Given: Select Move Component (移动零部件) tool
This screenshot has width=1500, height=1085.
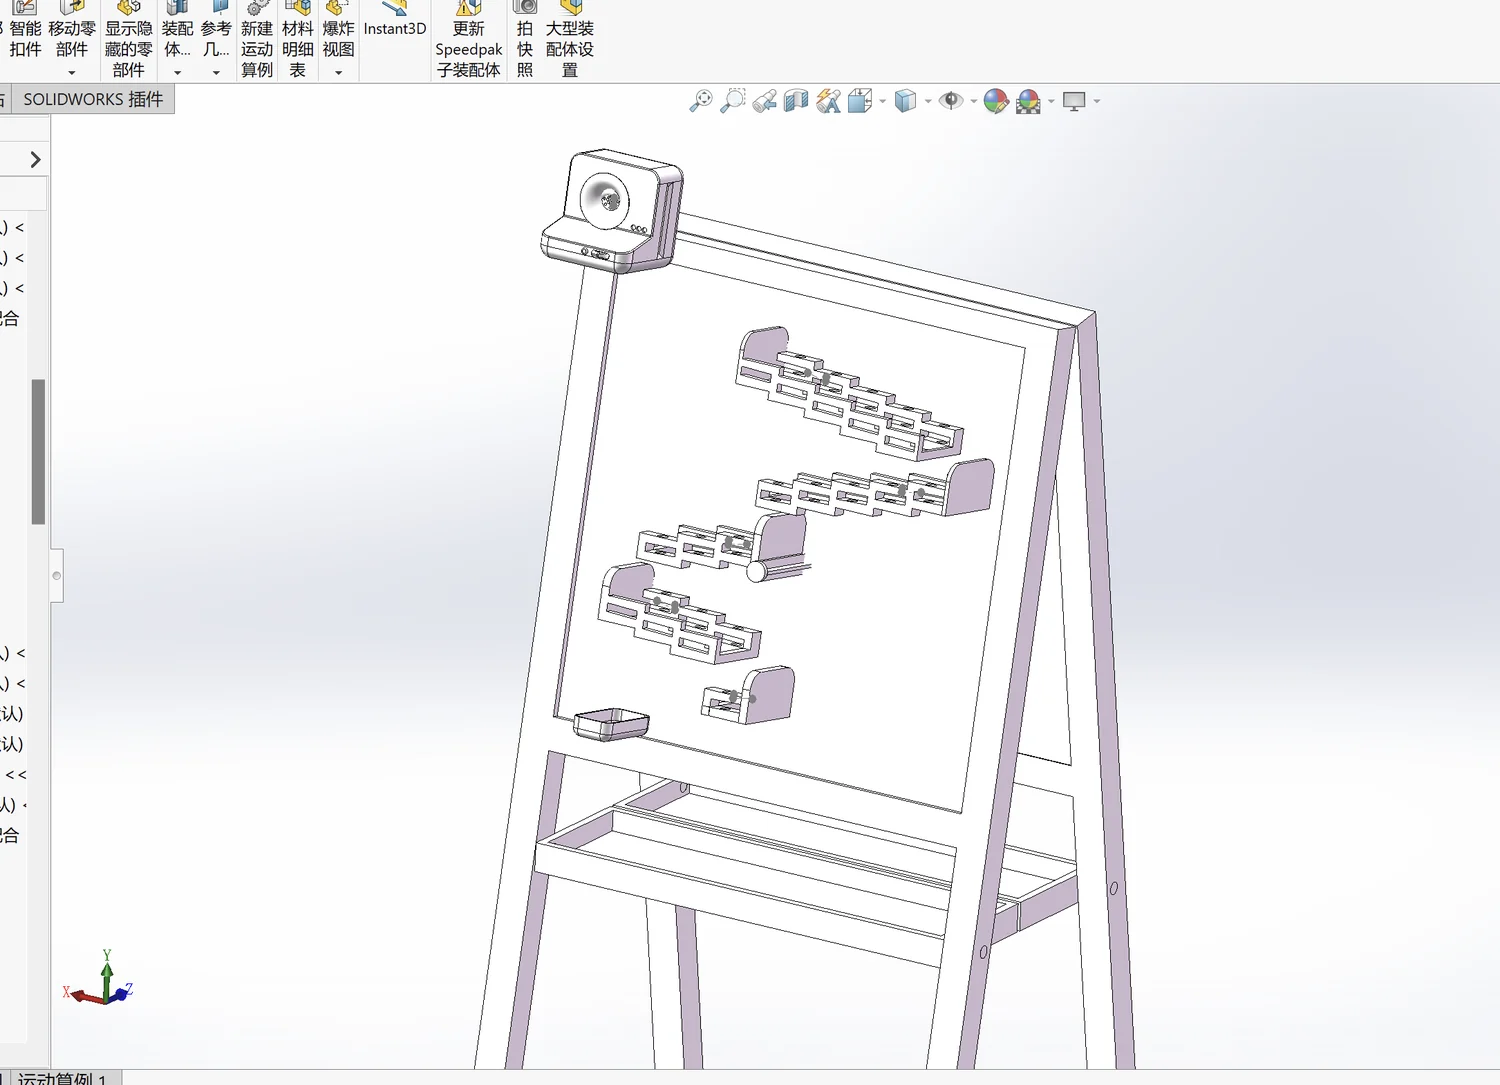Looking at the screenshot, I should coord(72,30).
